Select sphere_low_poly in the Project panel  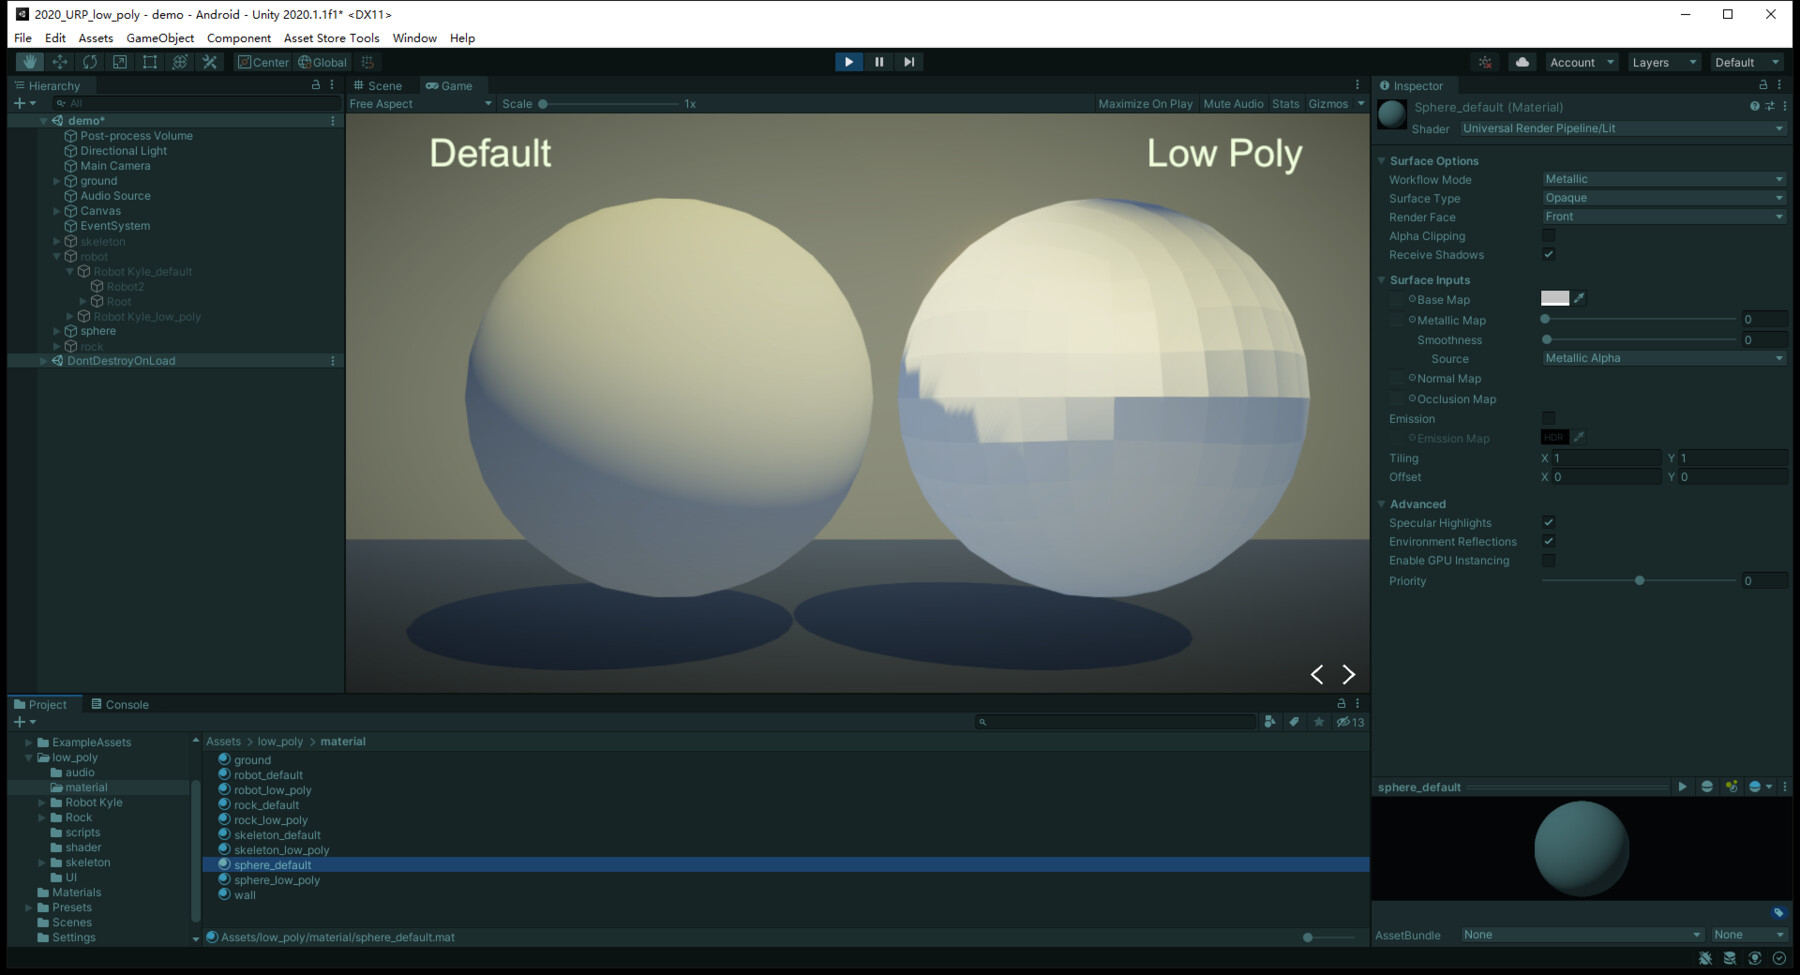[x=276, y=879]
